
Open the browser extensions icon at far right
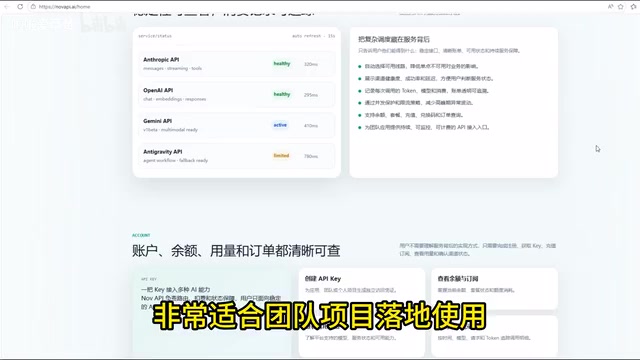(633, 7)
